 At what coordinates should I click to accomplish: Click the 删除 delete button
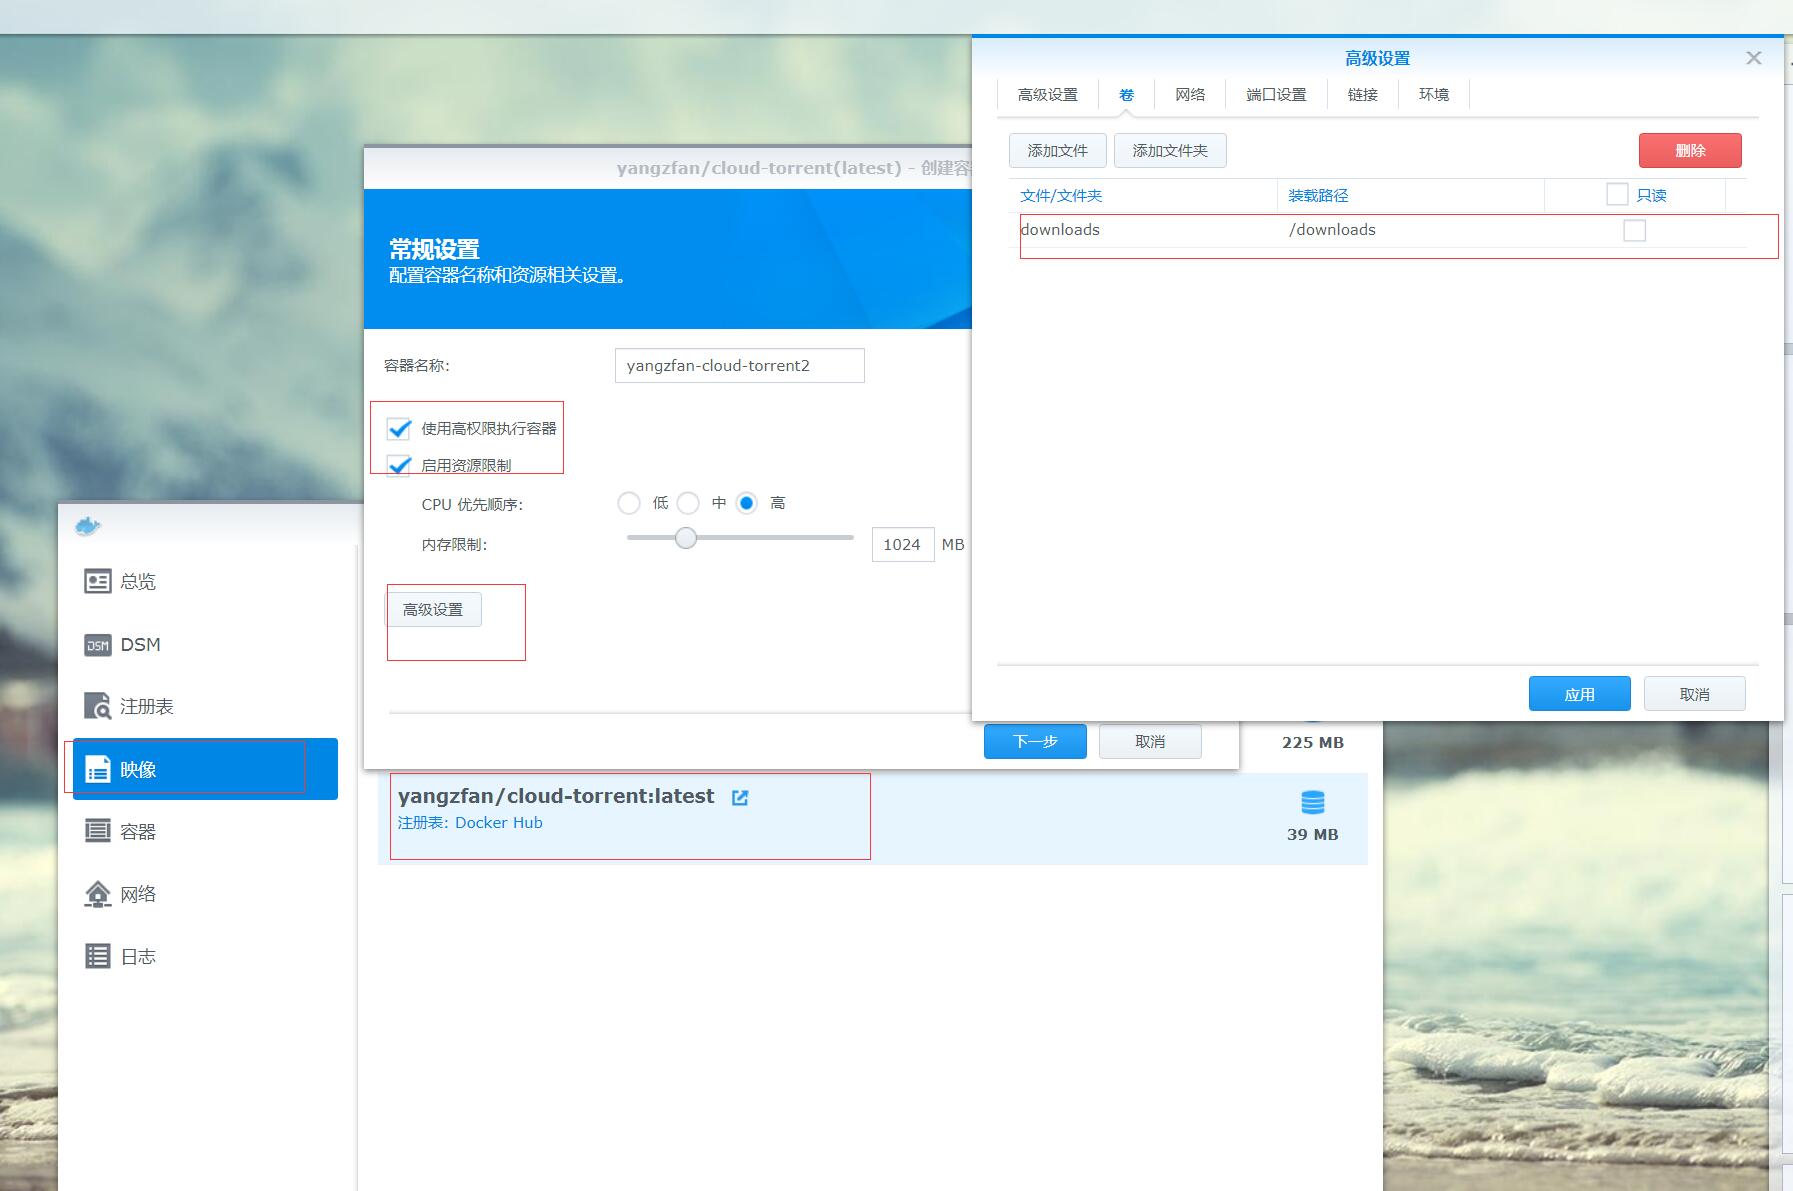(x=1689, y=150)
